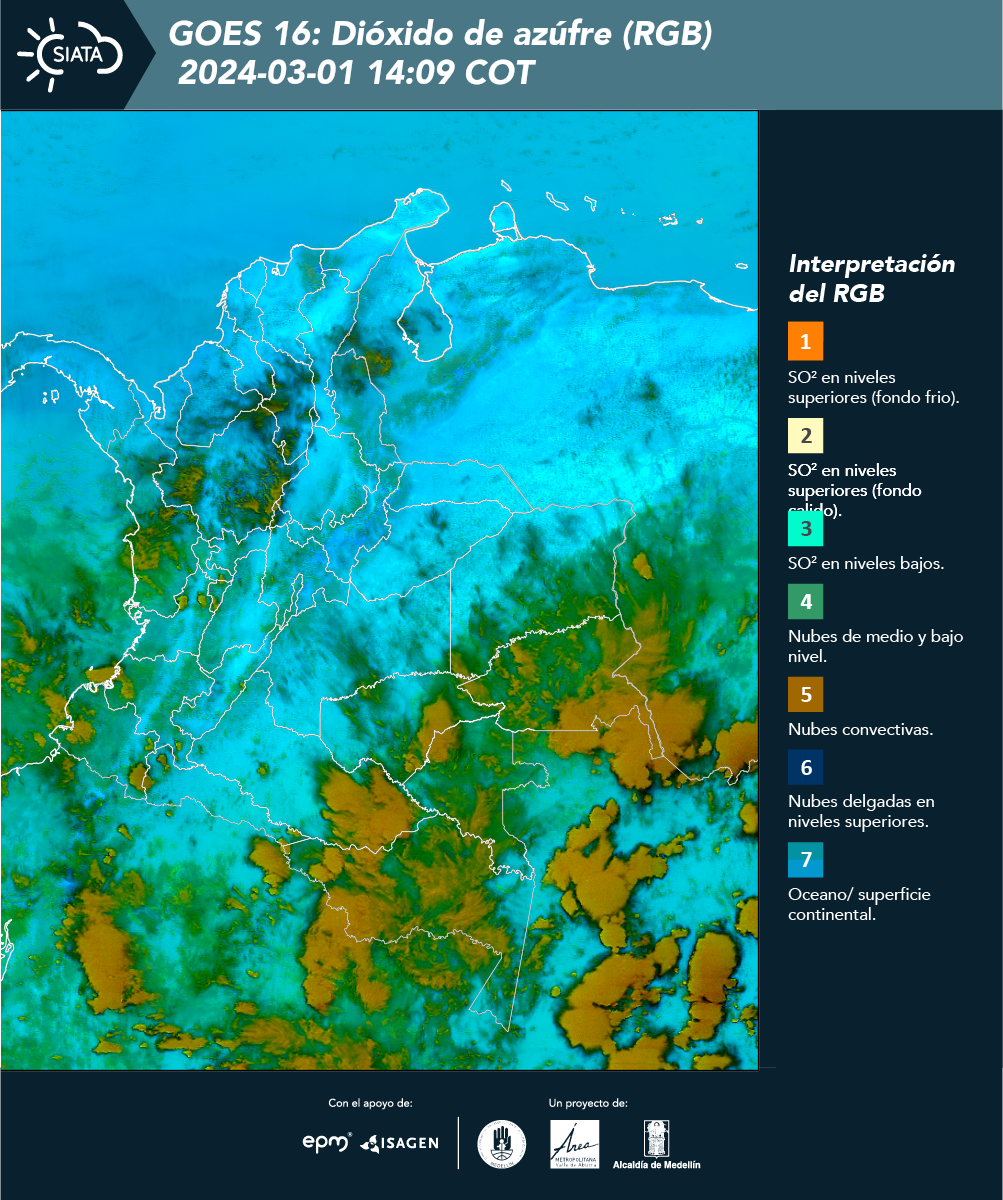Click the text 'Un proyecto de:'
Screen dimensions: 1003x1200
pos(588,1103)
